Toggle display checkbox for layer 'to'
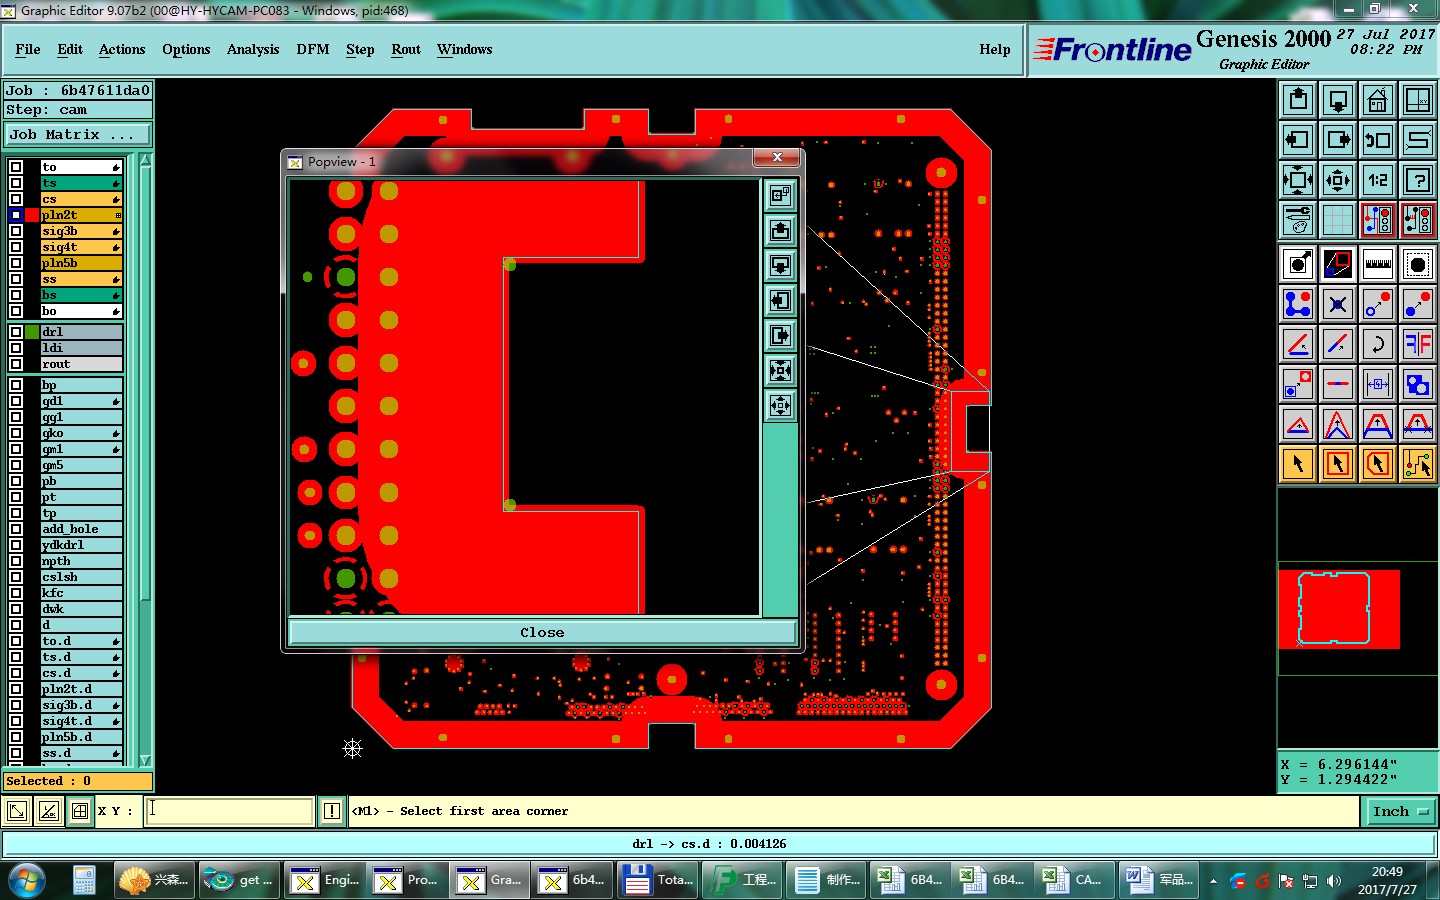The height and width of the screenshot is (900, 1440). coord(16,167)
